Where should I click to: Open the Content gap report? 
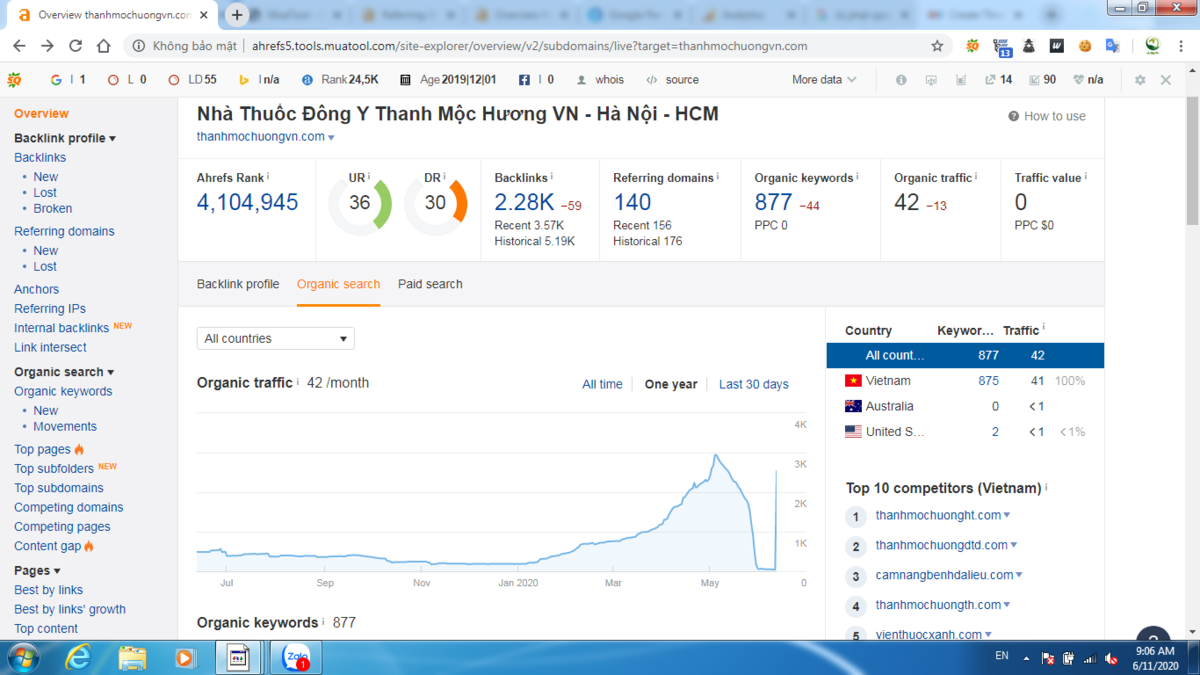[x=48, y=546]
